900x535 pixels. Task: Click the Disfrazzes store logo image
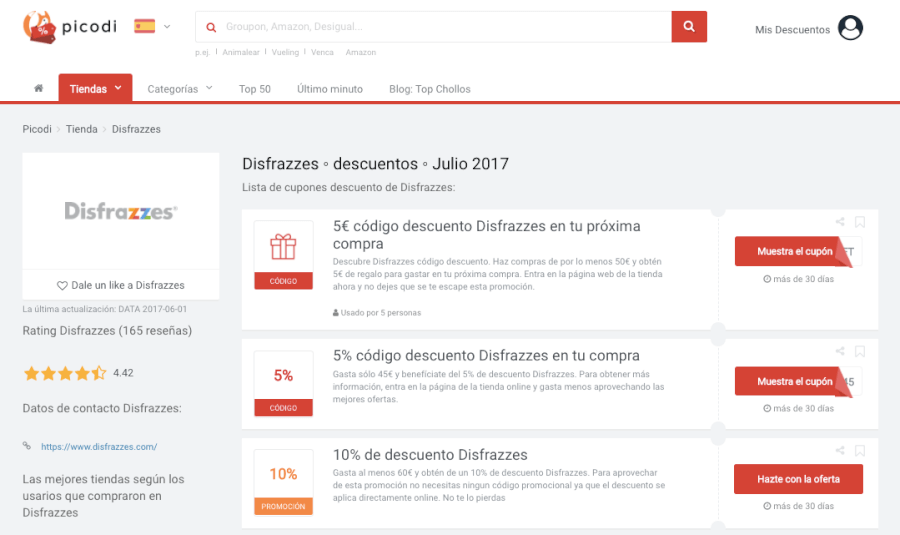pyautogui.click(x=121, y=211)
